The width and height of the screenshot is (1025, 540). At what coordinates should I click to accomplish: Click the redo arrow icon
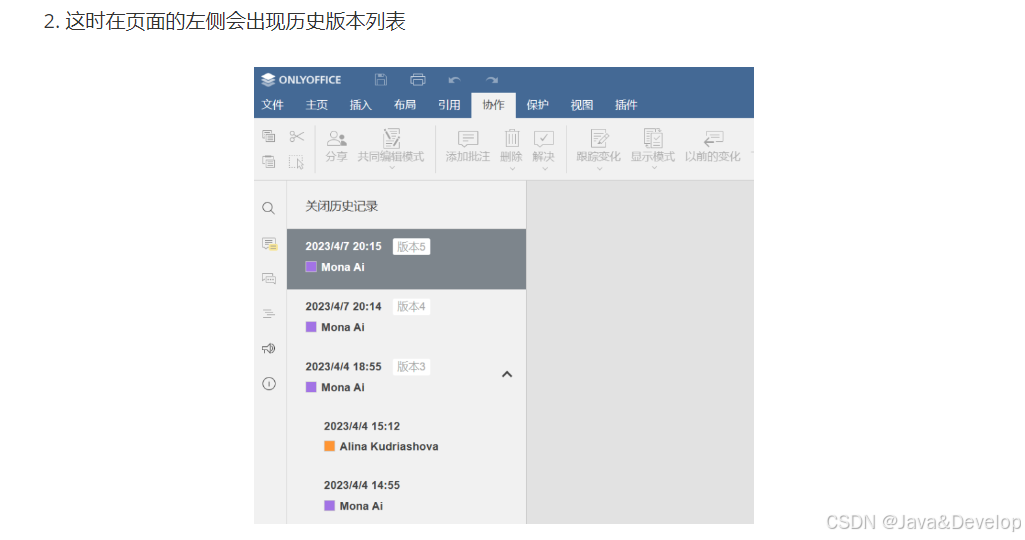pyautogui.click(x=492, y=80)
